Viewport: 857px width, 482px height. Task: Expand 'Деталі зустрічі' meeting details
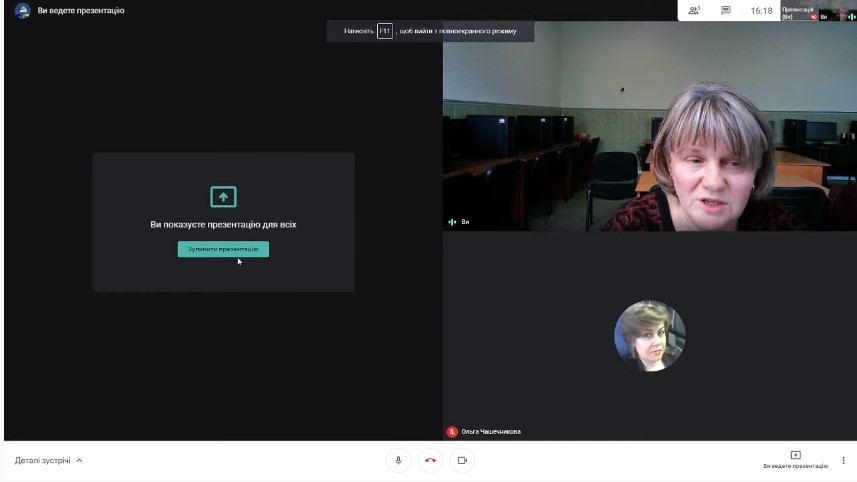[x=48, y=460]
